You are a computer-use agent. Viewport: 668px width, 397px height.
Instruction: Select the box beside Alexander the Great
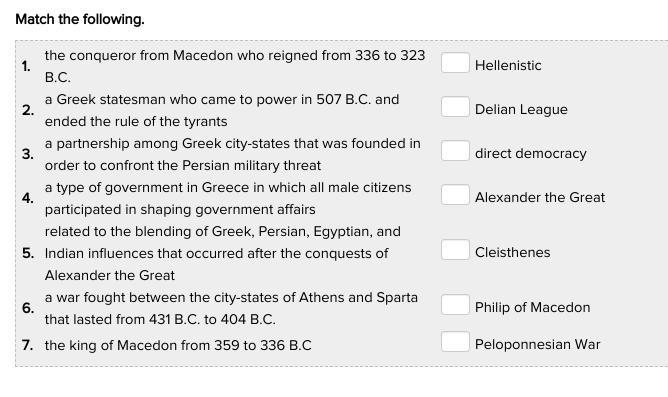pos(455,194)
